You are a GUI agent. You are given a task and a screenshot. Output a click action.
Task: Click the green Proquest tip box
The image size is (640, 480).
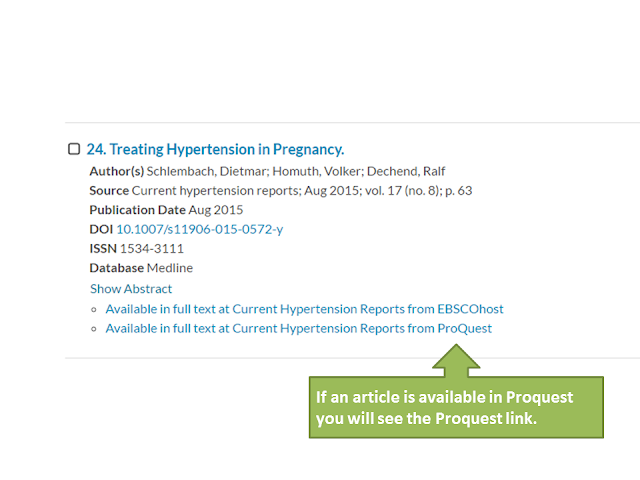[x=456, y=407]
